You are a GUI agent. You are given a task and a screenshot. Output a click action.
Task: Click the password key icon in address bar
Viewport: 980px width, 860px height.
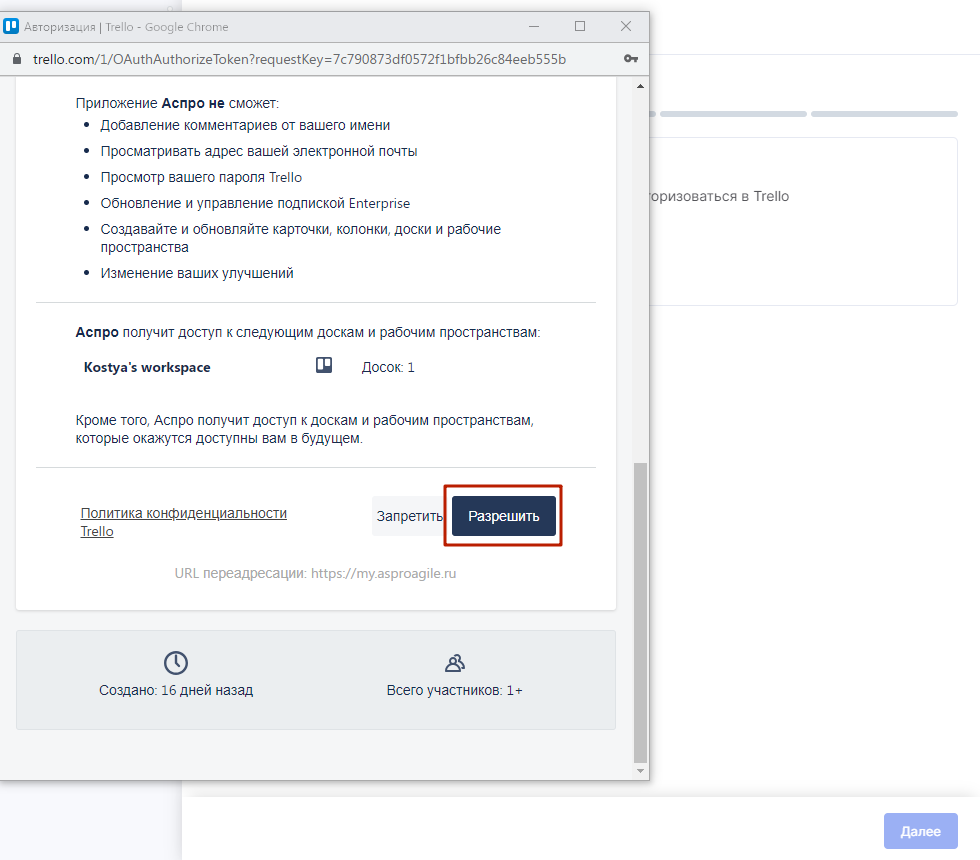[x=631, y=59]
